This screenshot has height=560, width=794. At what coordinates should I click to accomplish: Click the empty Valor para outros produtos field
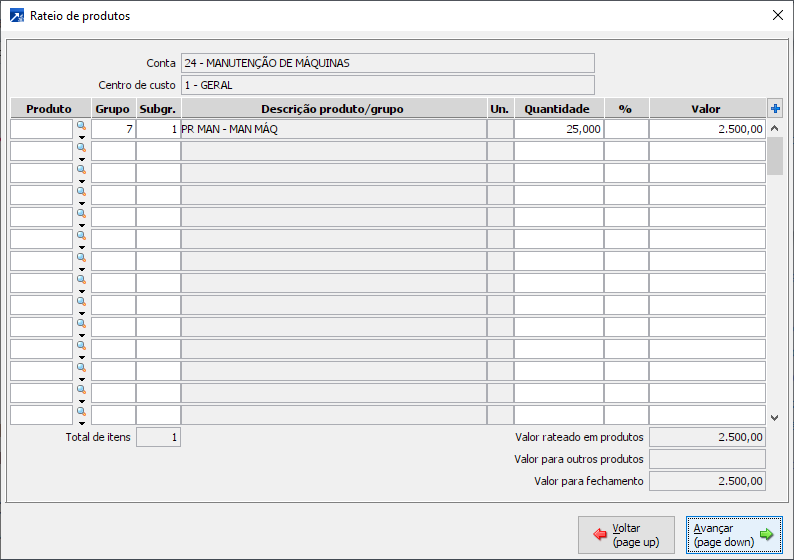click(x=707, y=459)
